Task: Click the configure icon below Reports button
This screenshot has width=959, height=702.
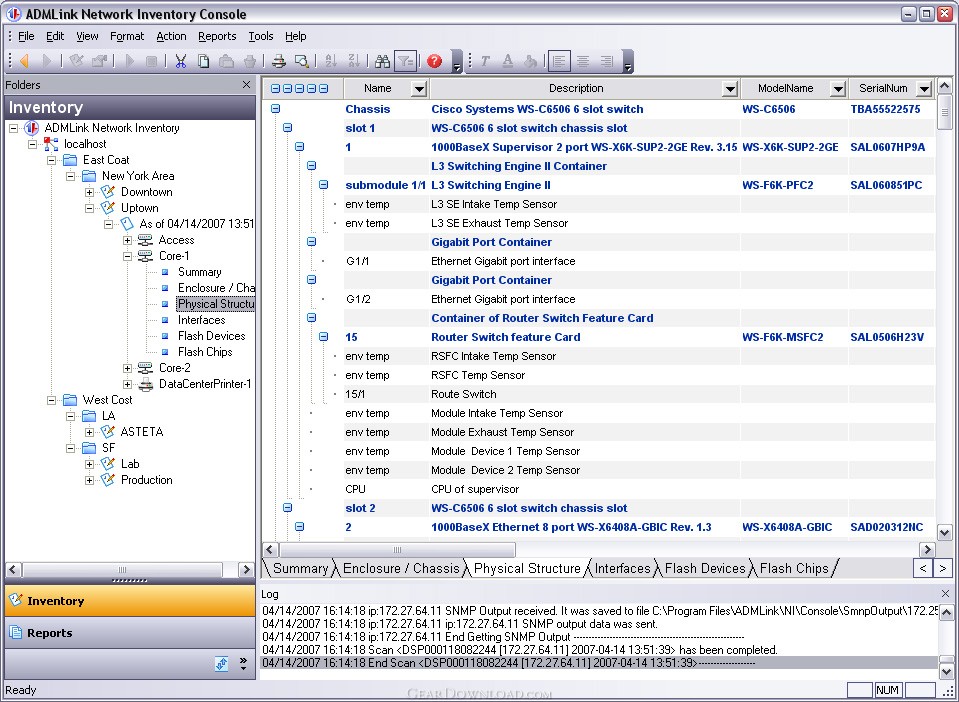Action: click(x=221, y=663)
